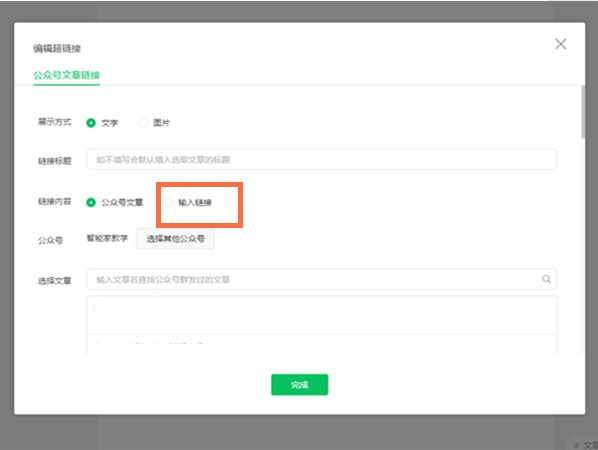
Task: Choose the 公众号文章 link content option
Action: coord(91,202)
